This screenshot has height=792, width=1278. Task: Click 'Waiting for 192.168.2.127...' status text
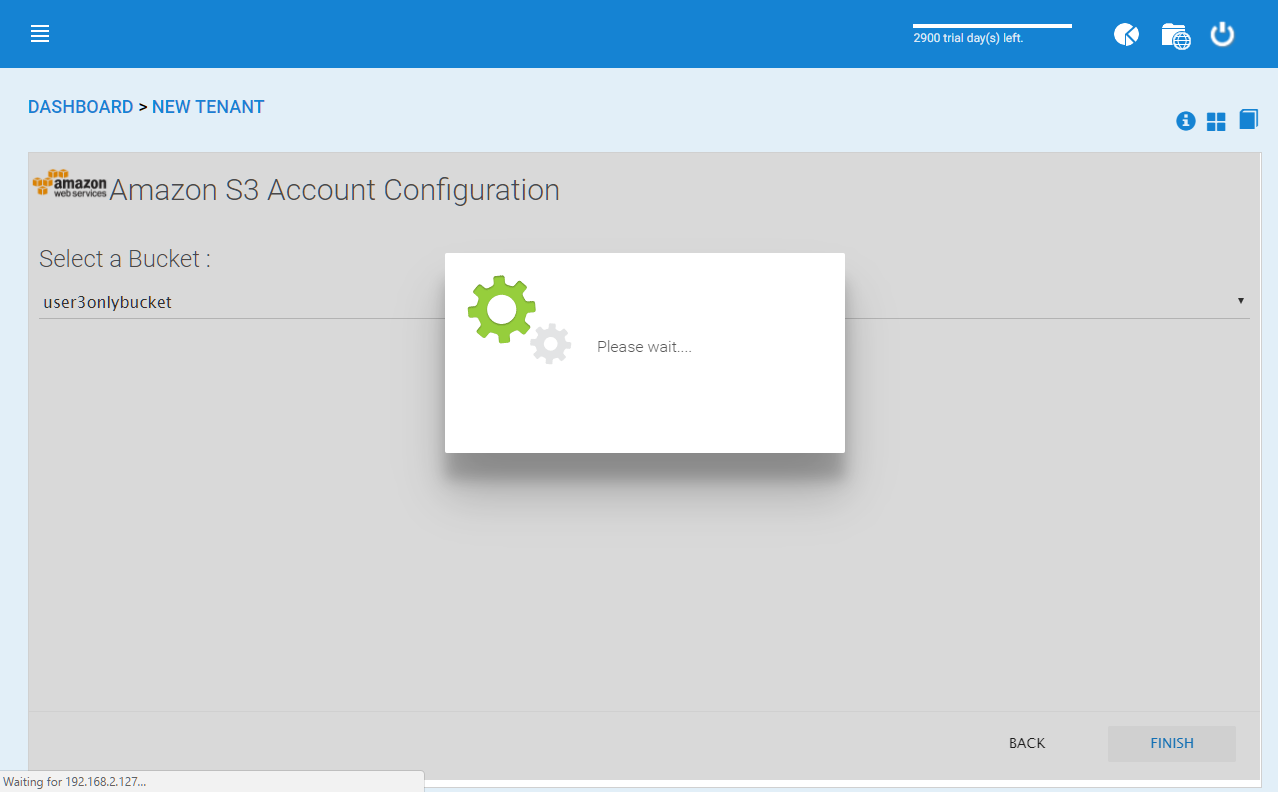coord(74,782)
